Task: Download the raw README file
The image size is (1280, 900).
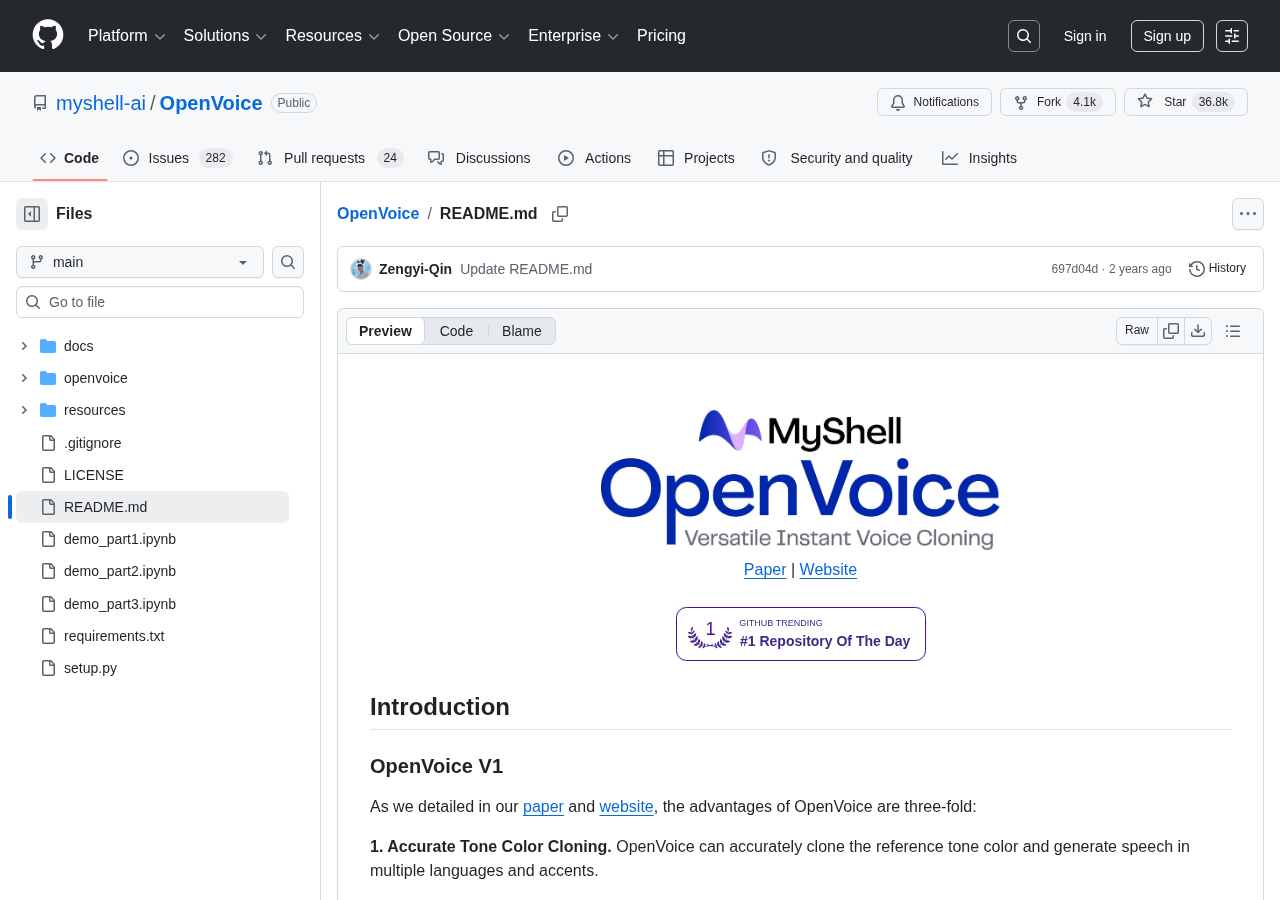Action: [x=1198, y=331]
